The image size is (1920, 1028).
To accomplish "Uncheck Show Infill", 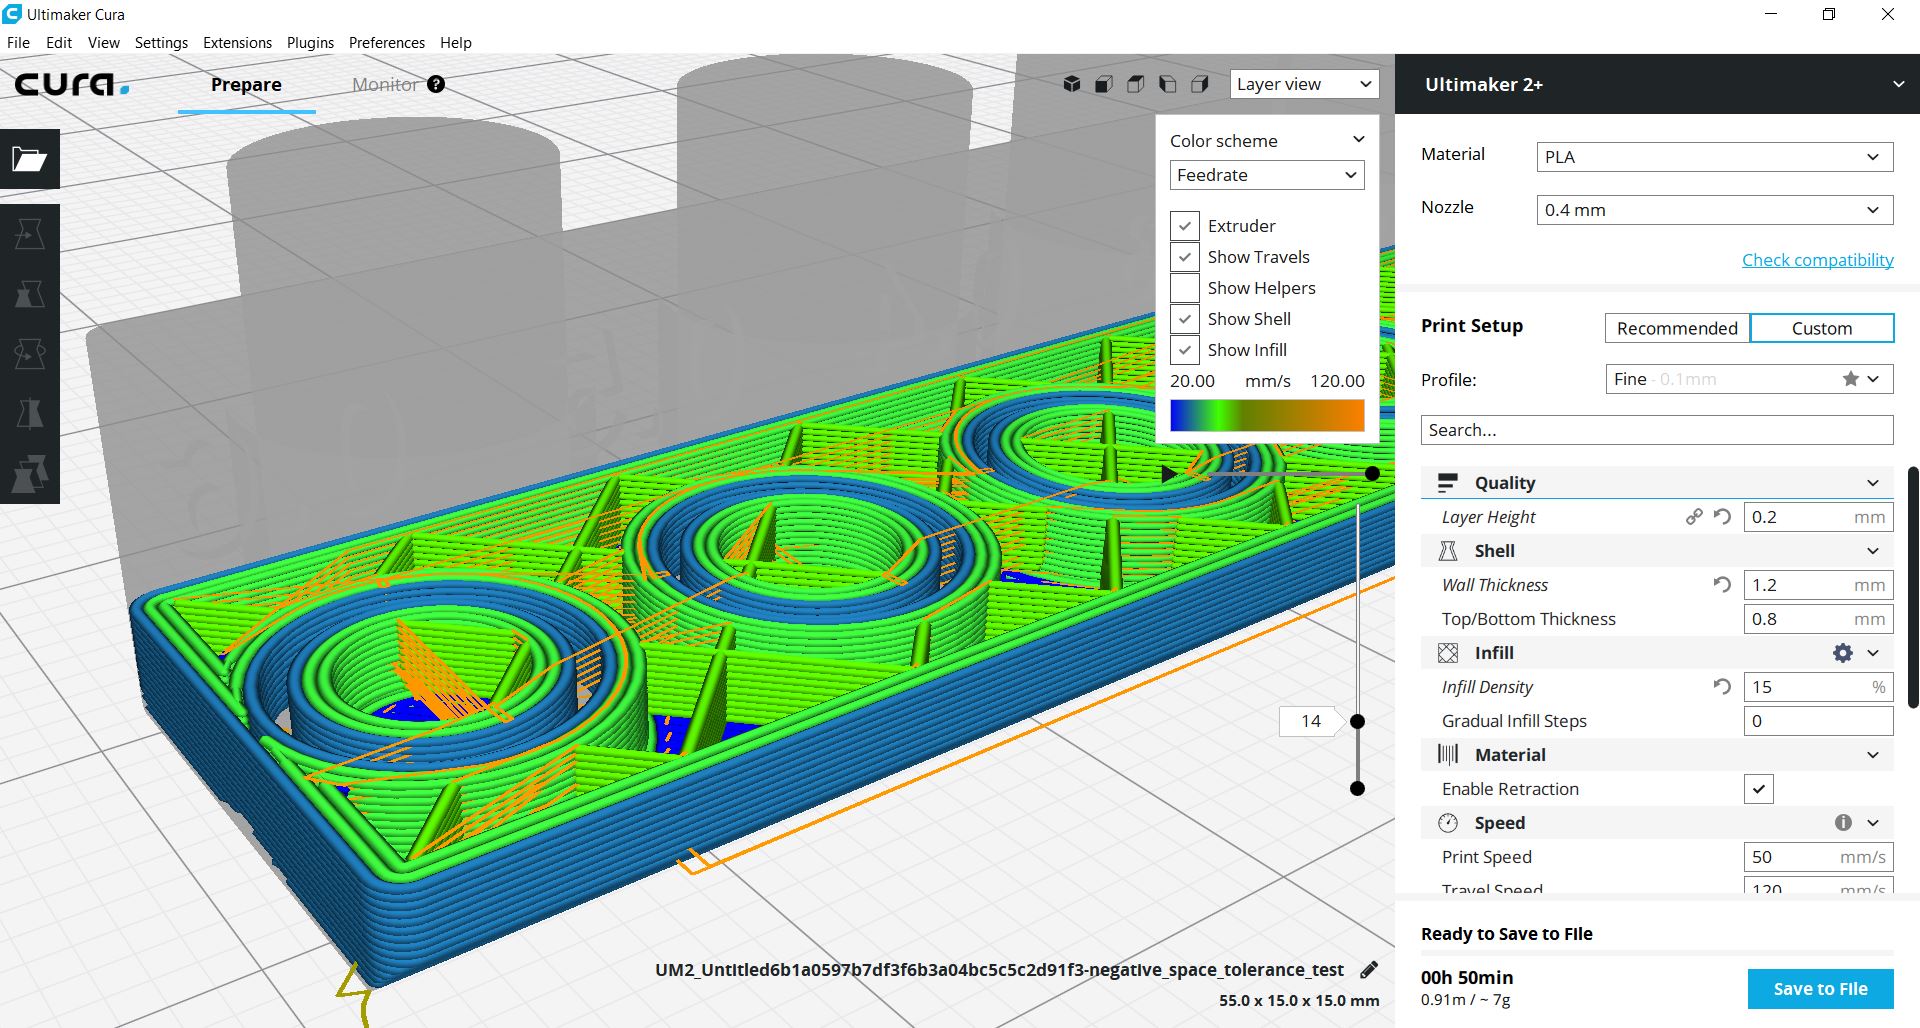I will 1185,350.
